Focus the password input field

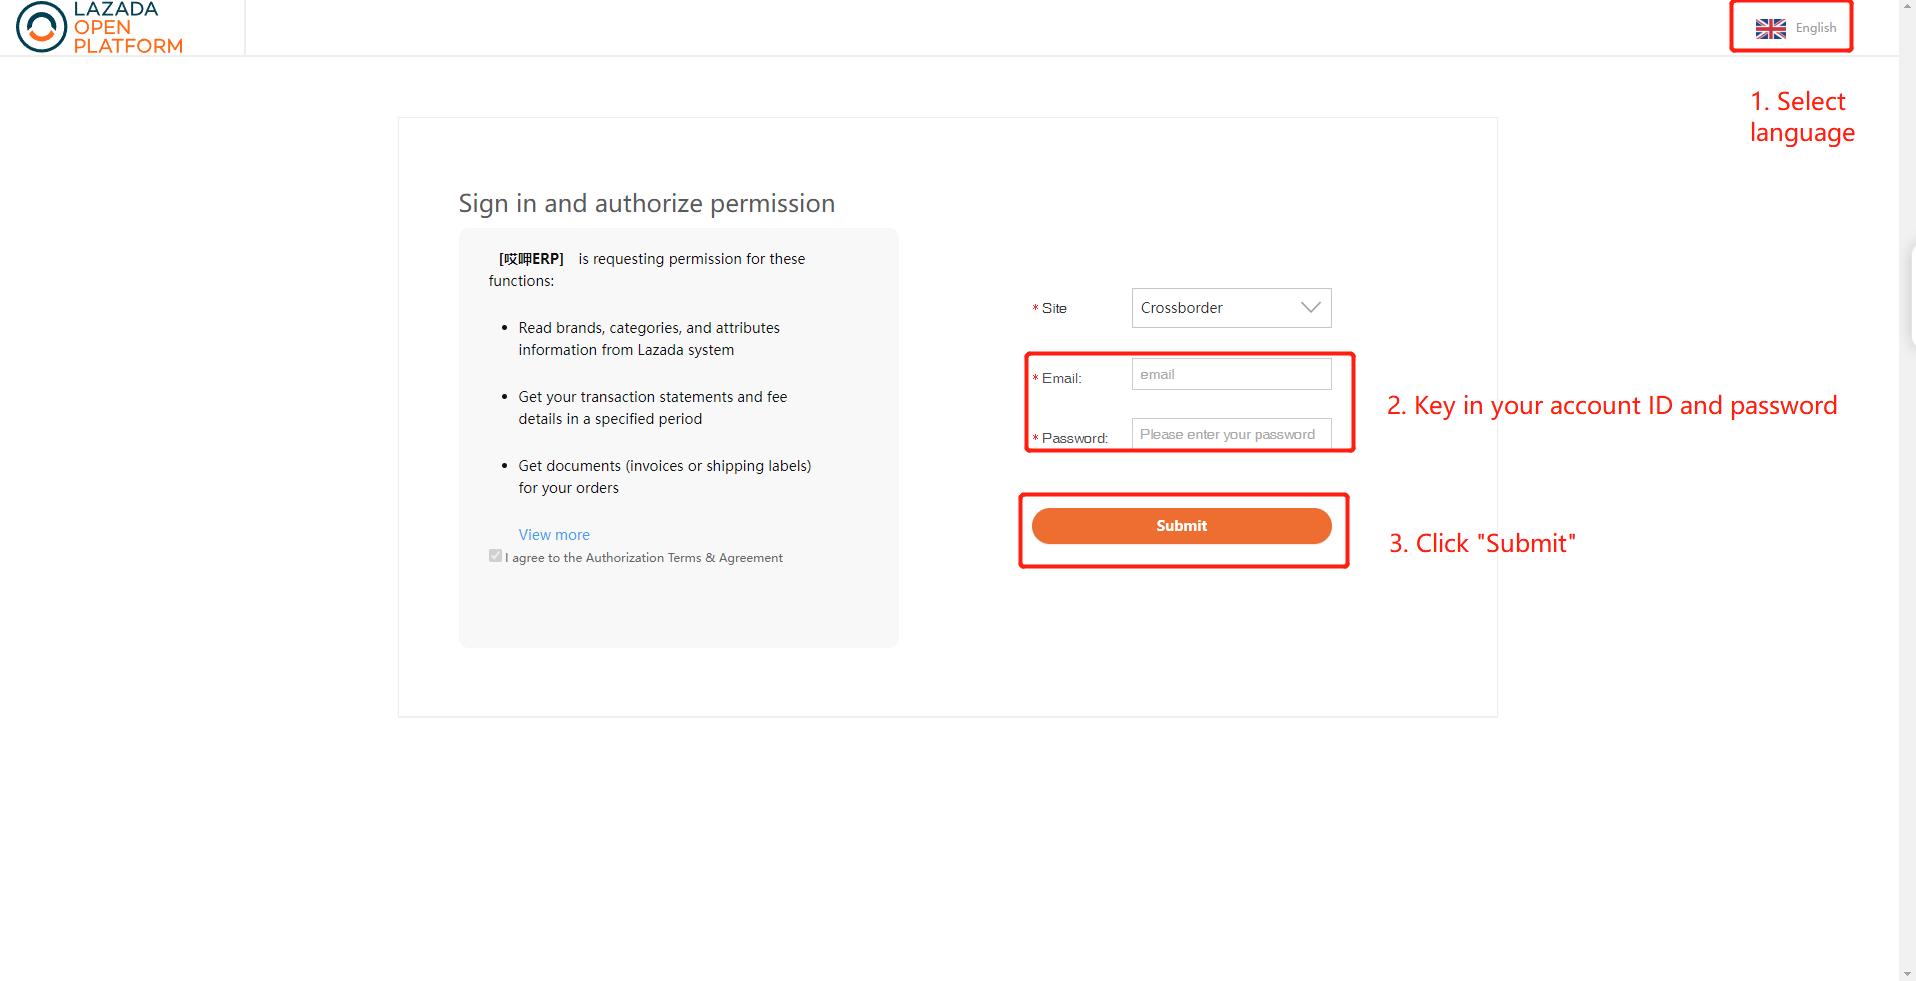[1231, 433]
